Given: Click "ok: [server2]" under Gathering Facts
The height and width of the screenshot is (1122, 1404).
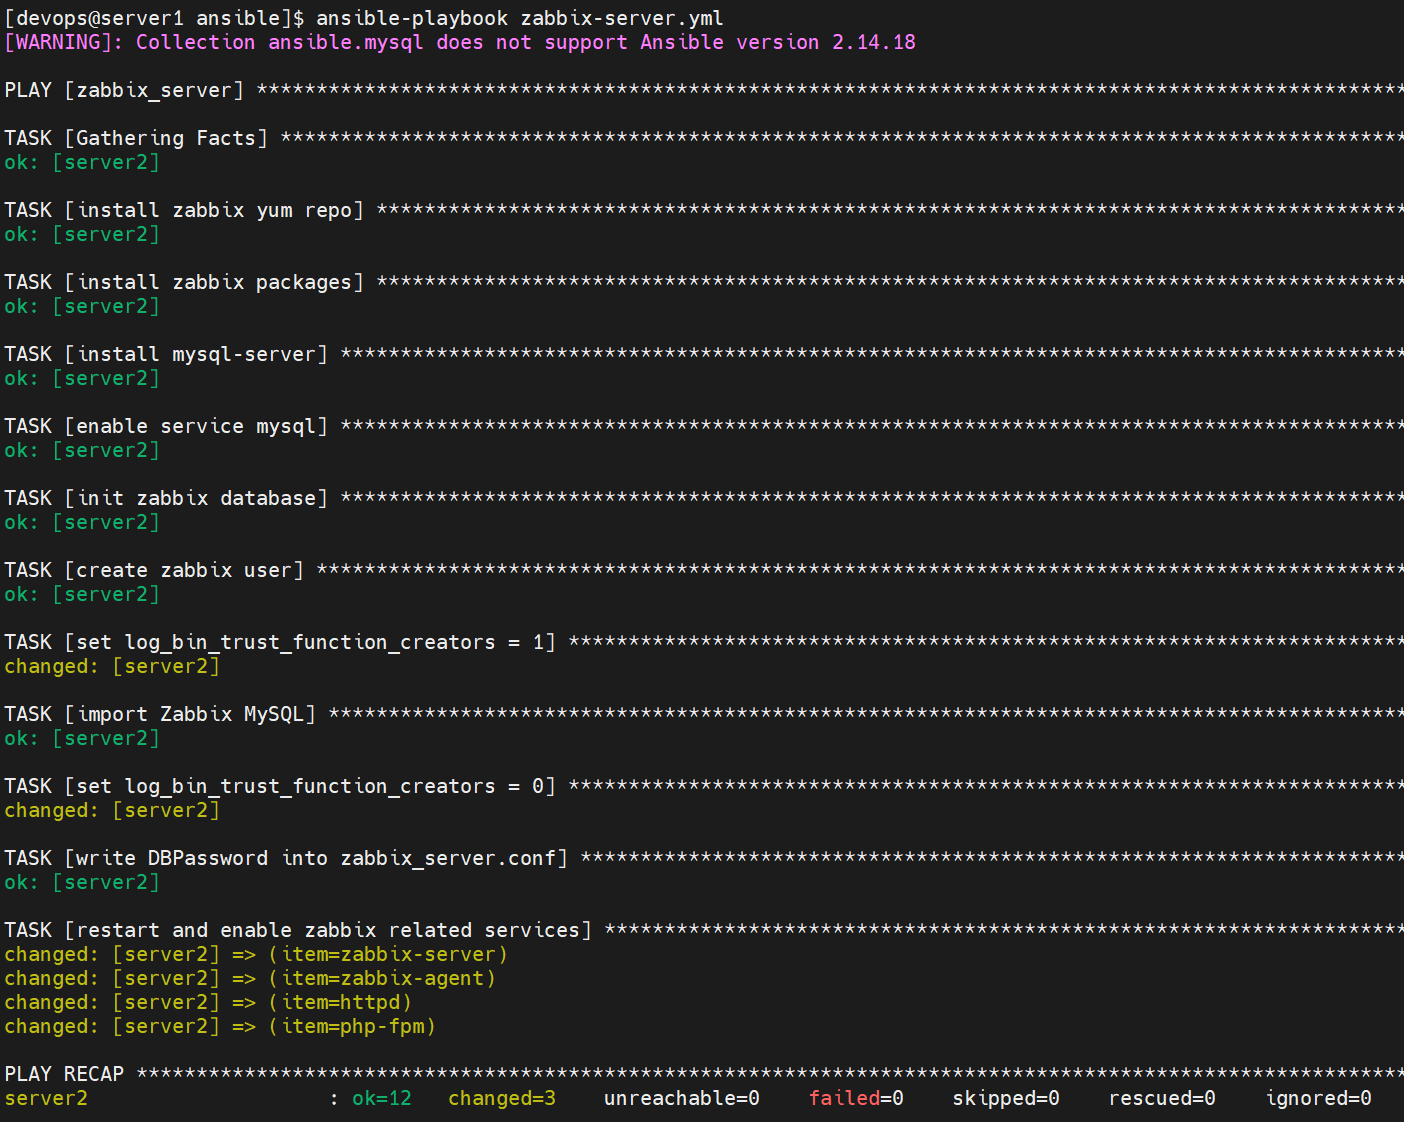Looking at the screenshot, I should pyautogui.click(x=82, y=162).
